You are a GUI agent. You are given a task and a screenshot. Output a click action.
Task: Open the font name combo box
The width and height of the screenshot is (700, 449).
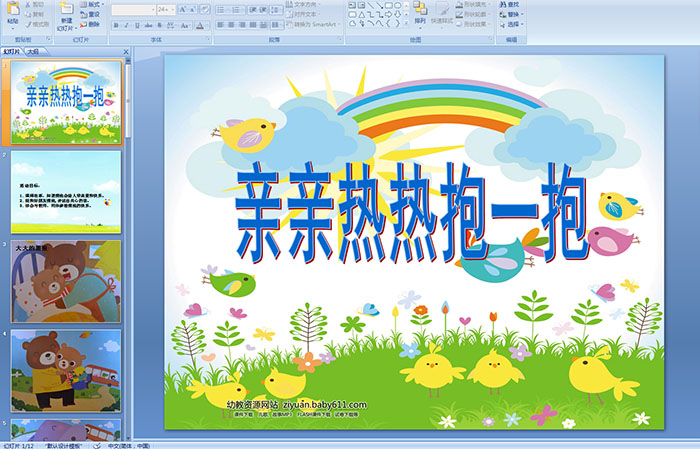coord(133,9)
